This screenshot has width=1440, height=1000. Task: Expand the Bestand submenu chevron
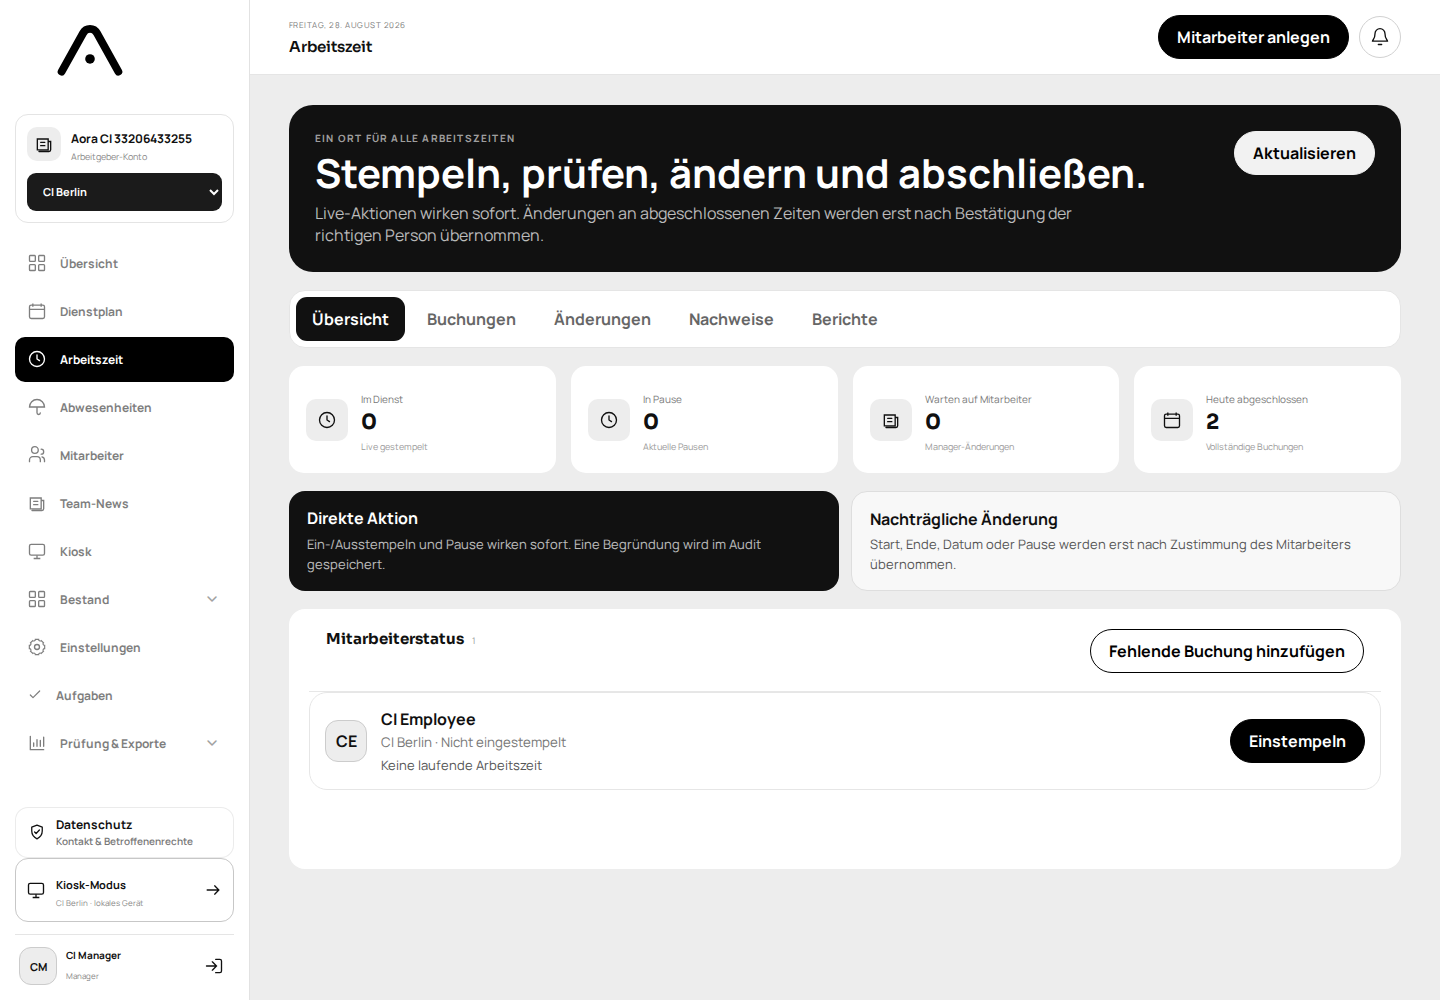pyautogui.click(x=212, y=599)
